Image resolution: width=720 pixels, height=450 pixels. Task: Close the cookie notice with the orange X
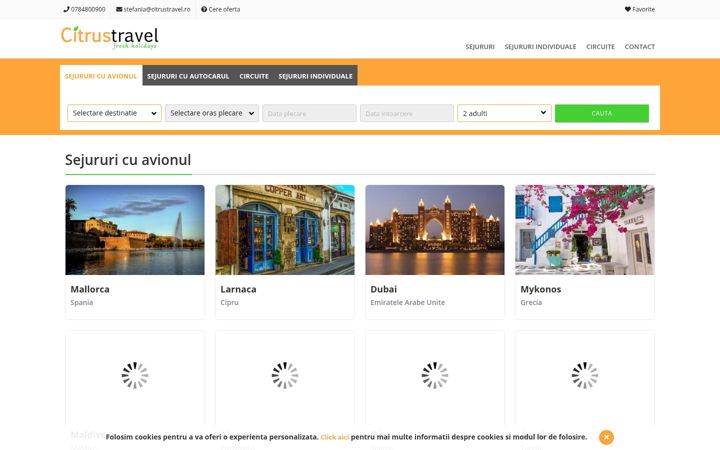(x=606, y=437)
